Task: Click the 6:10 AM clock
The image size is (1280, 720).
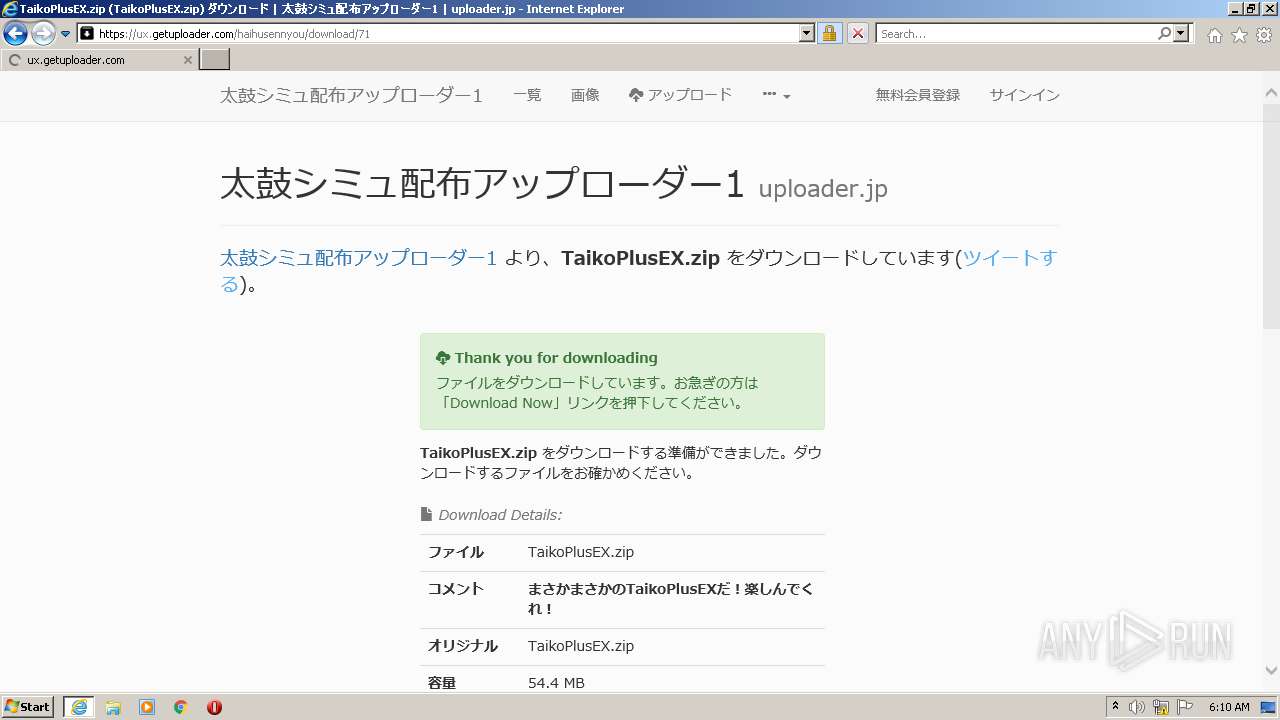Action: pos(1229,707)
